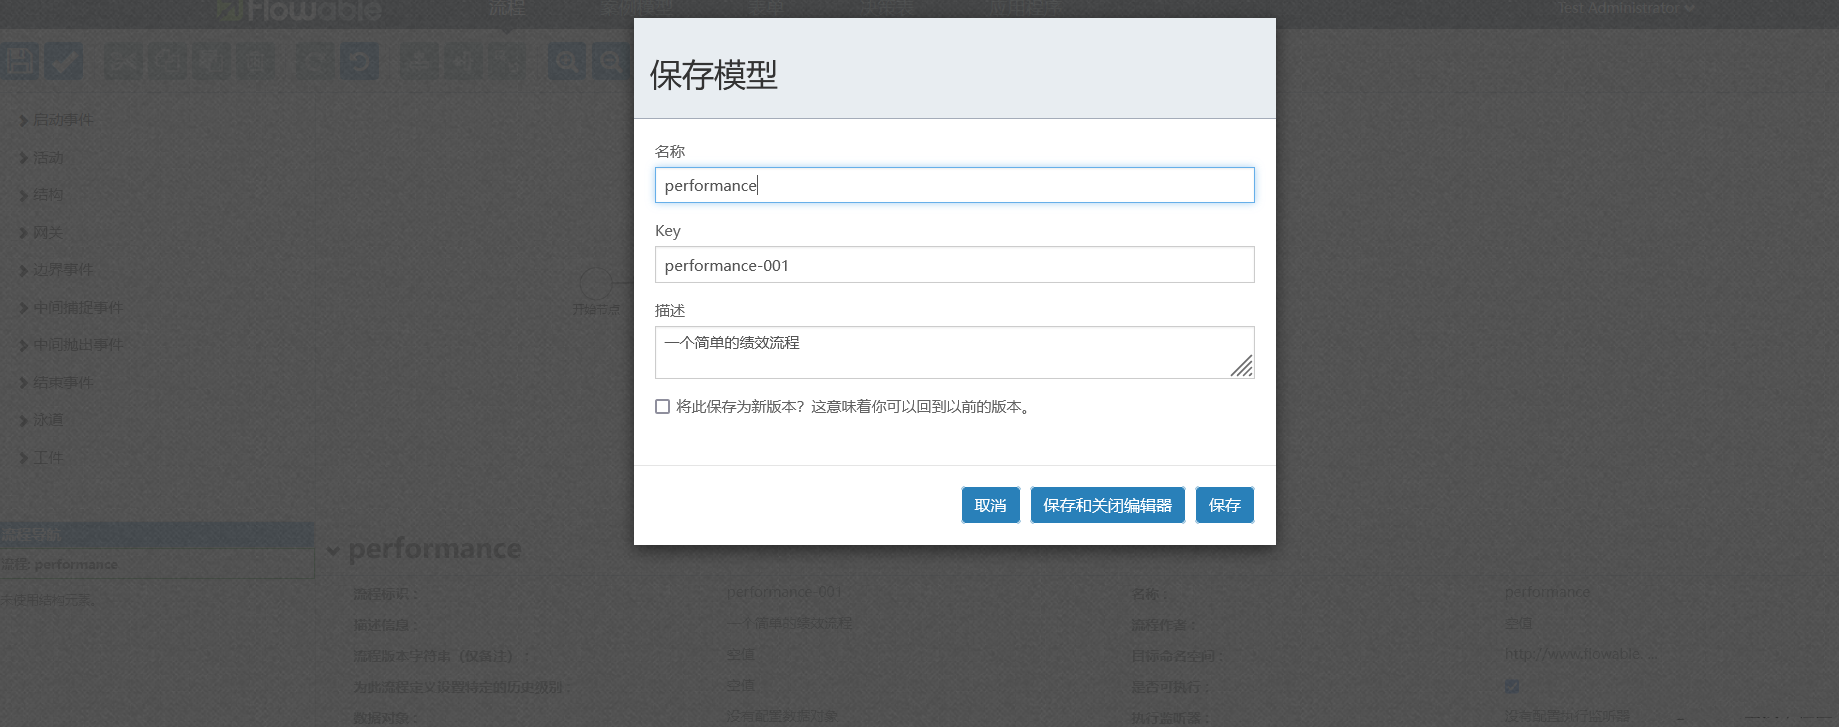This screenshot has height=727, width=1839.
Task: Expand the 中间捕捉事件 palette group
Action: click(x=71, y=308)
